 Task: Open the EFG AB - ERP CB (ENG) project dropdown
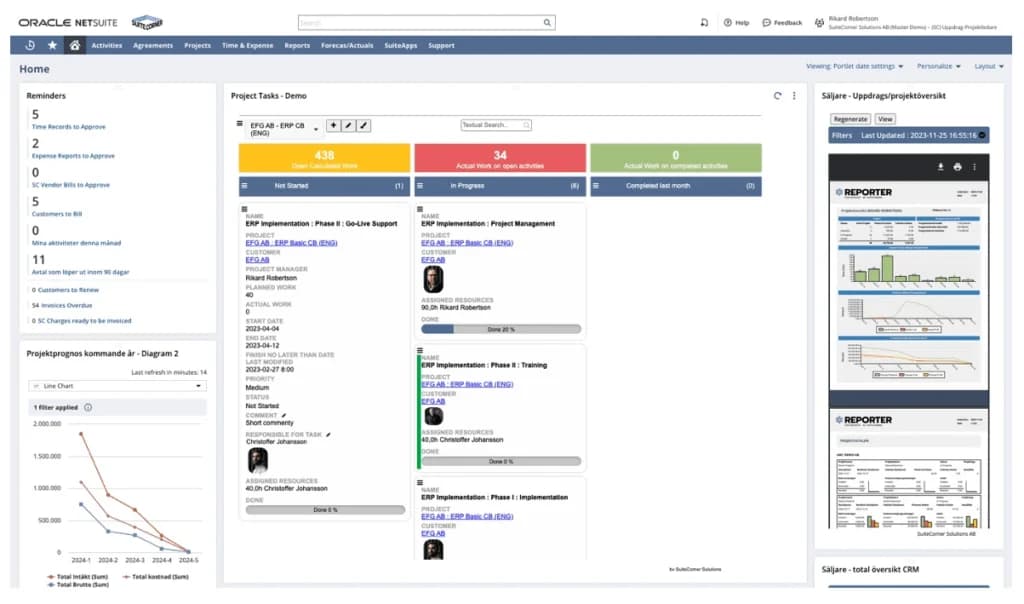pos(283,129)
